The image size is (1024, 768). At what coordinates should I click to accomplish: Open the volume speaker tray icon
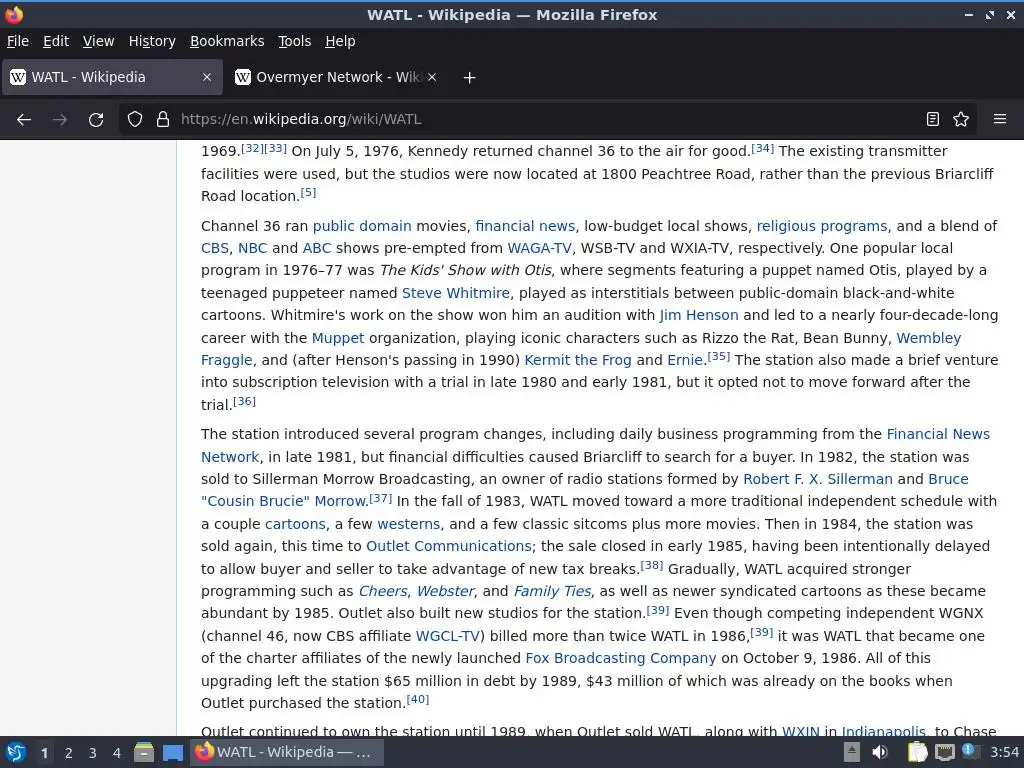click(x=880, y=752)
